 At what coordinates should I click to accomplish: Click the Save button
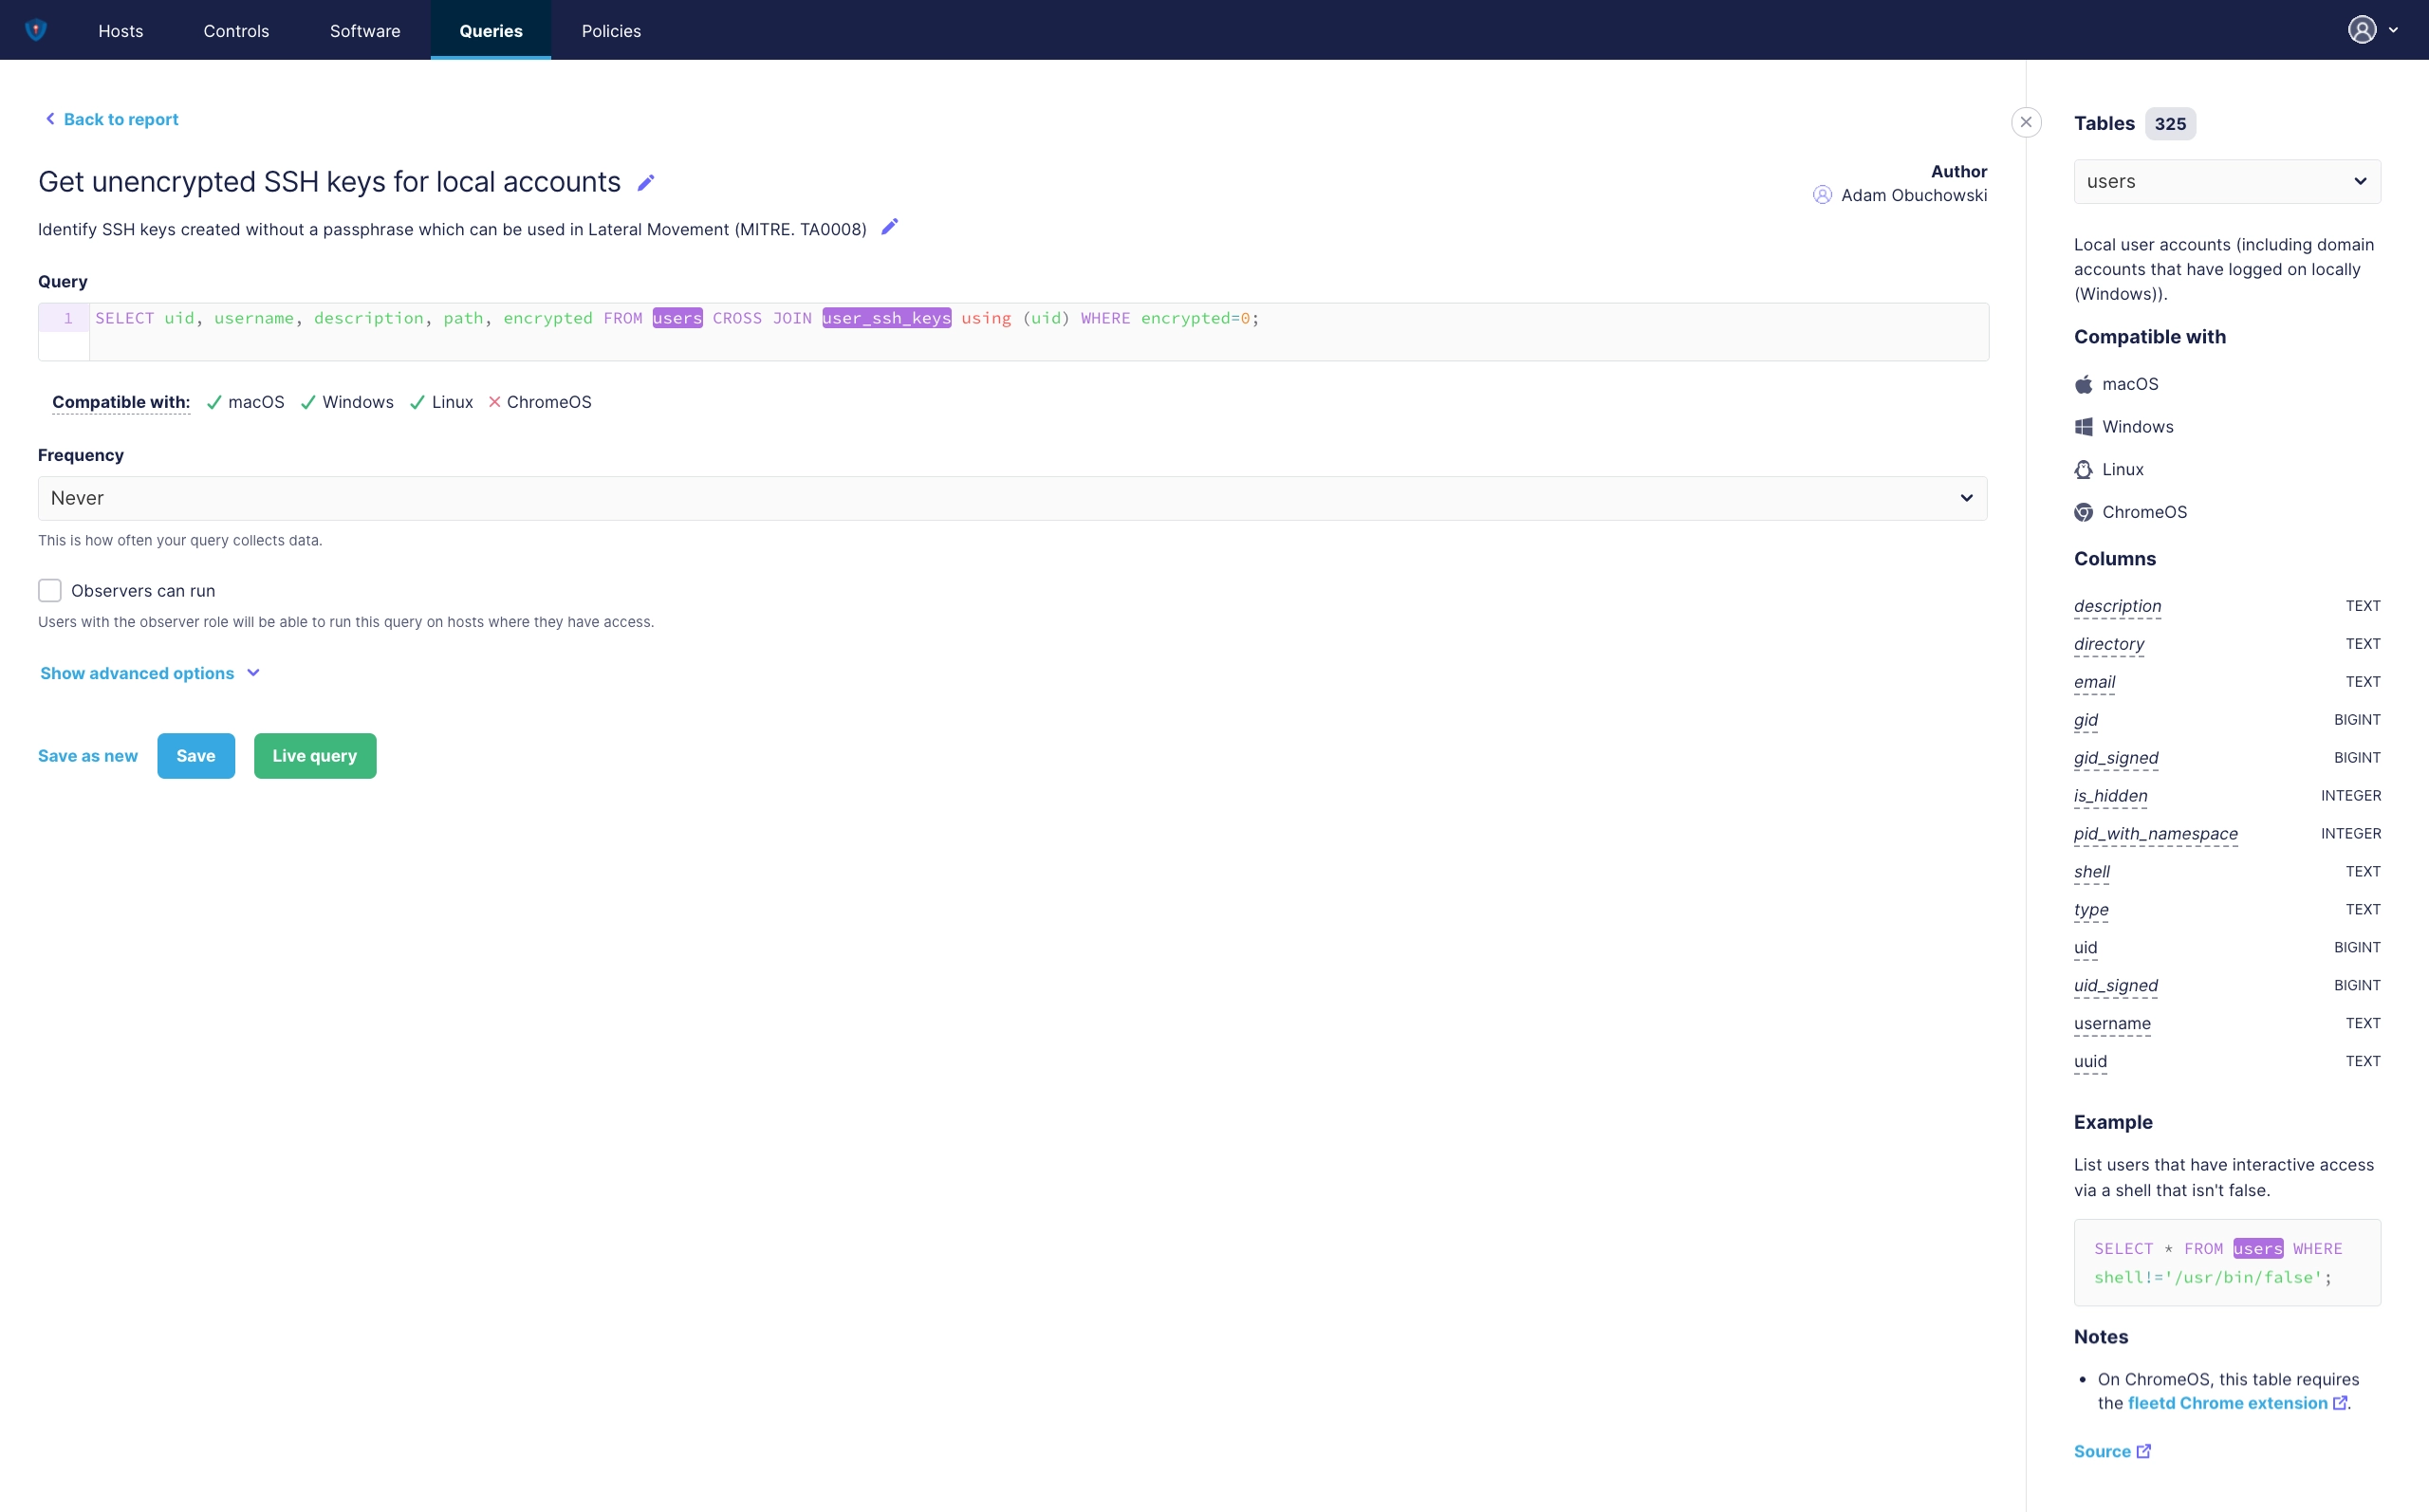[x=196, y=756]
